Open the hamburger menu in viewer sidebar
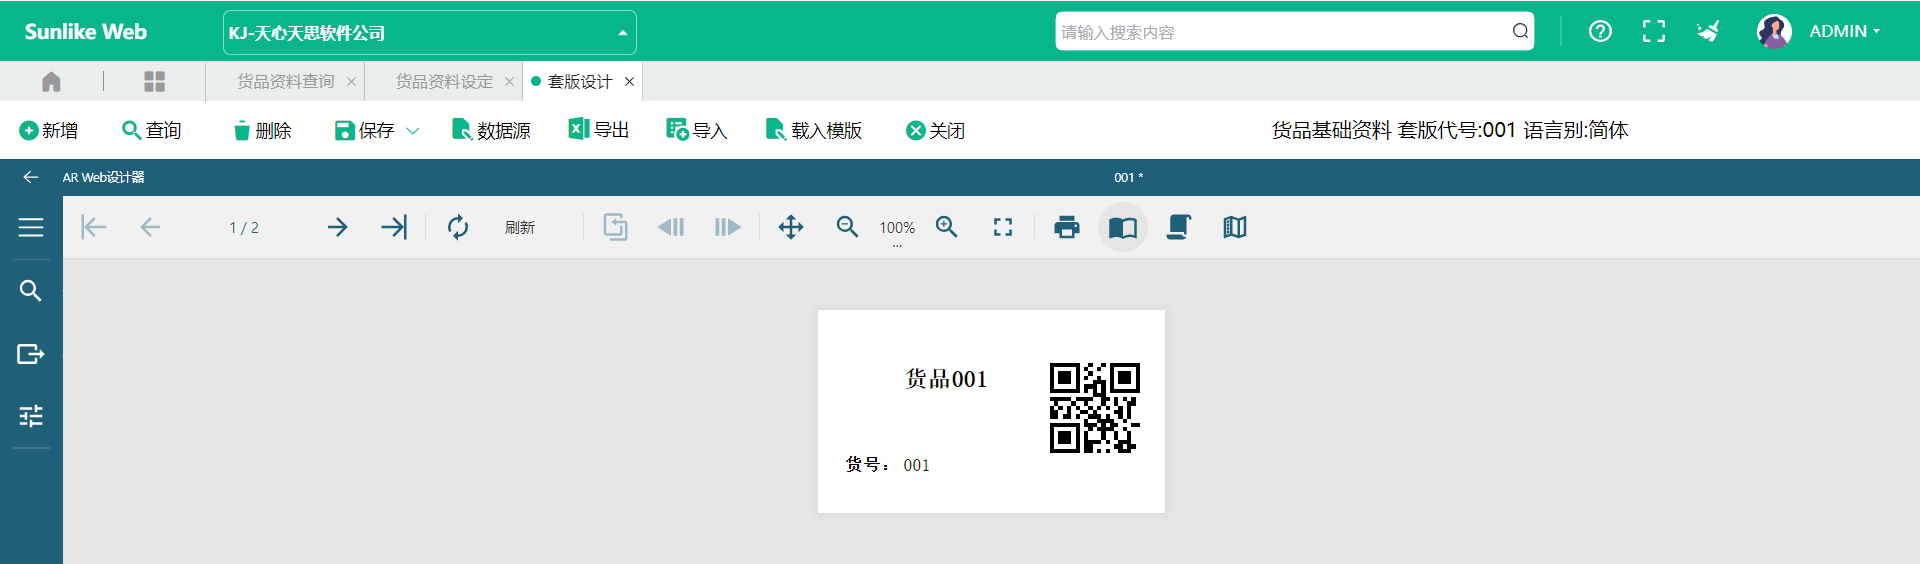The height and width of the screenshot is (564, 1920). click(31, 227)
